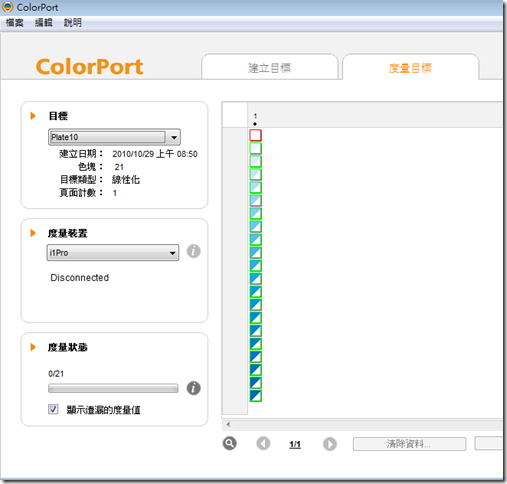Screen dimensions: 507x484
Task: Click the ColorPort logo text
Action: click(x=89, y=67)
